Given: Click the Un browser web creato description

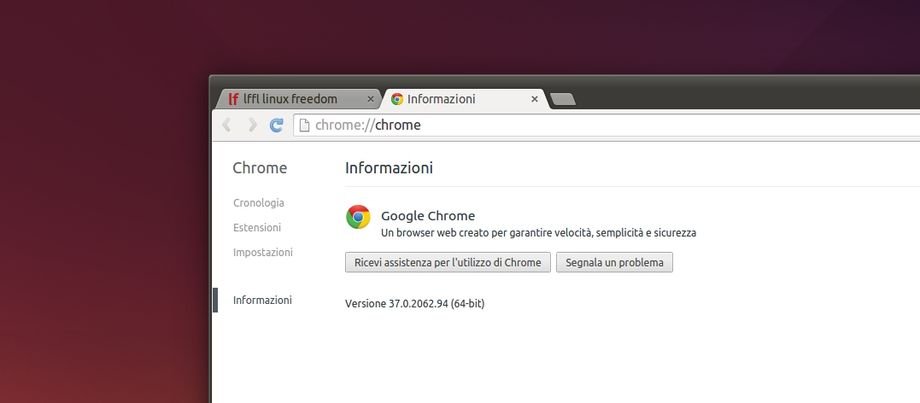Looking at the screenshot, I should pos(539,233).
